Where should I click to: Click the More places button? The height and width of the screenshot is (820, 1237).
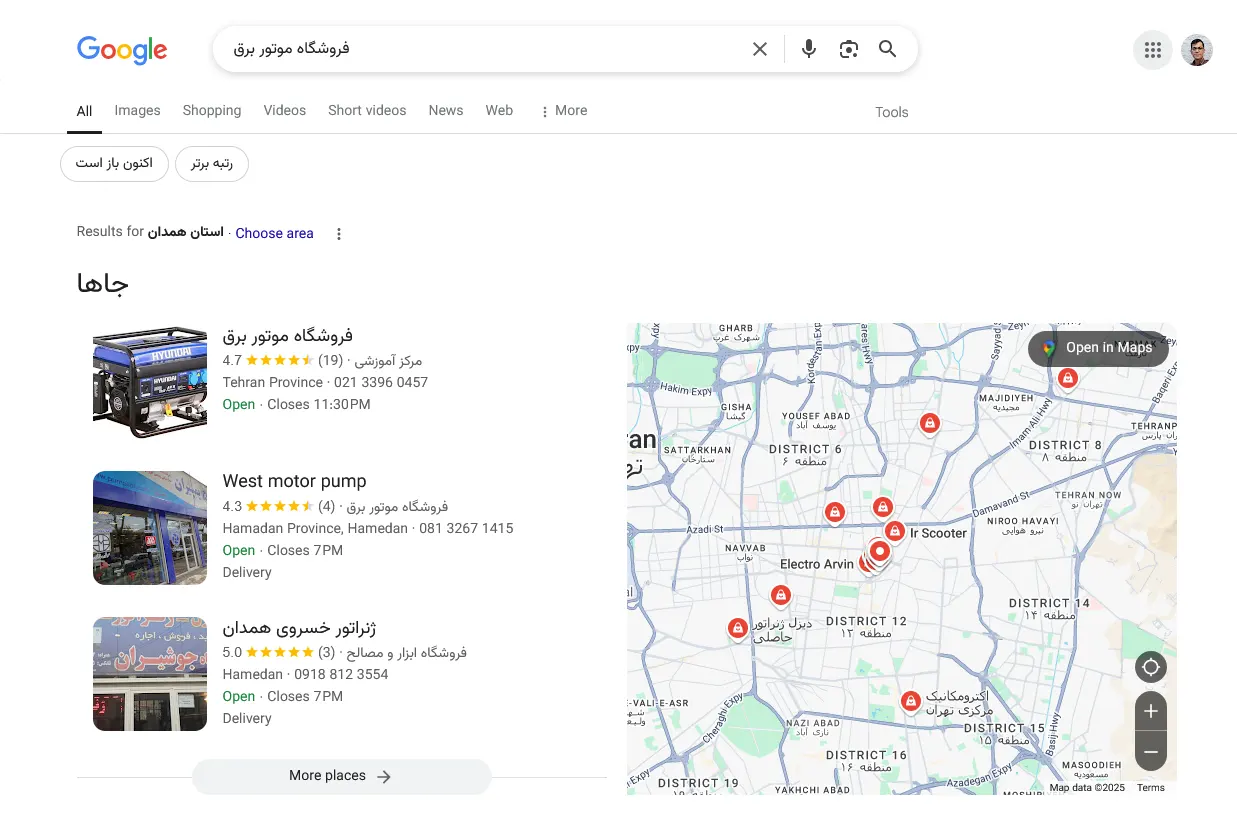pyautogui.click(x=341, y=776)
